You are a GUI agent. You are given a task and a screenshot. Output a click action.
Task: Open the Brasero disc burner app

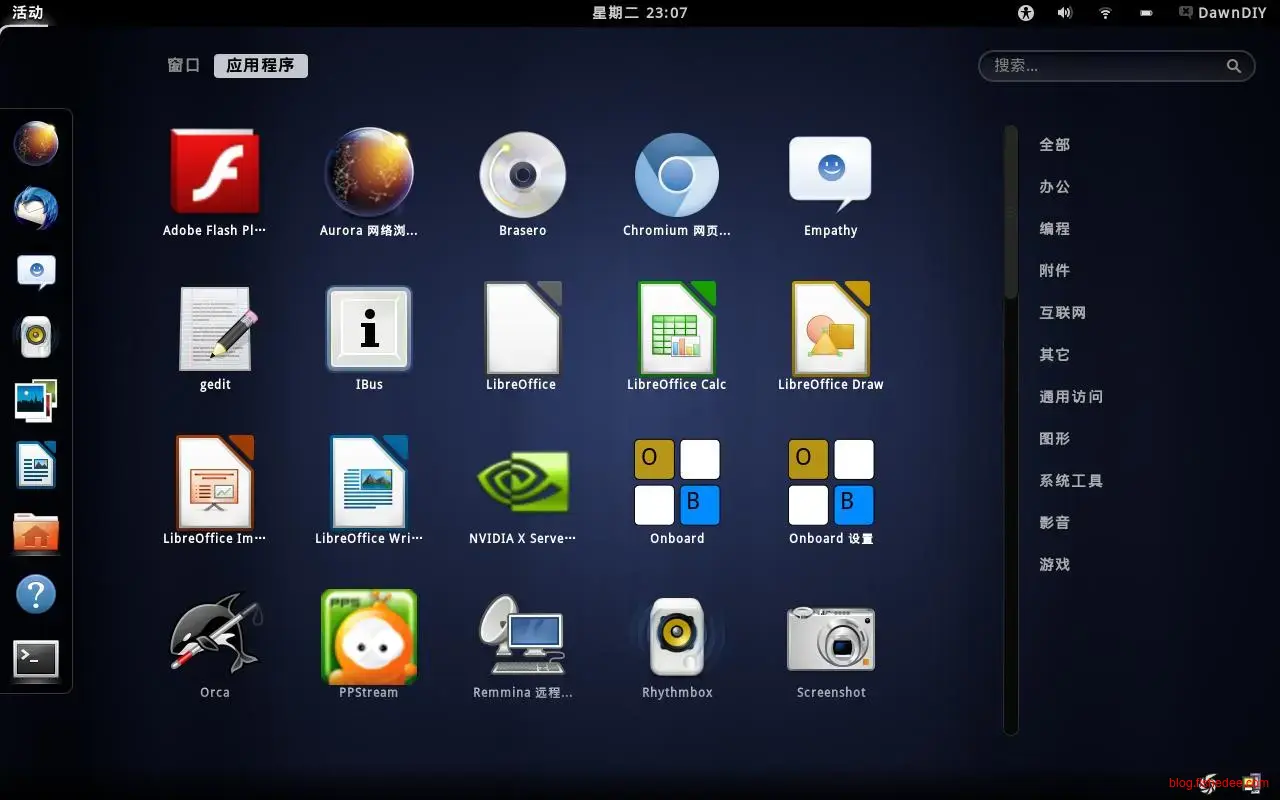[522, 174]
